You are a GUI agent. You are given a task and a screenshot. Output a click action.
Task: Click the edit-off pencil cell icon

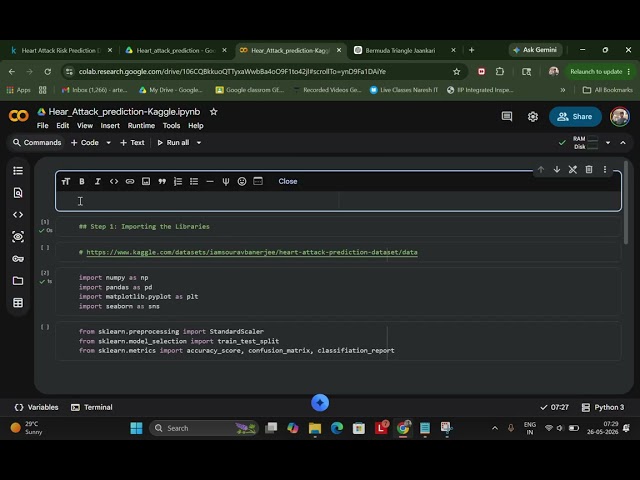click(x=573, y=169)
